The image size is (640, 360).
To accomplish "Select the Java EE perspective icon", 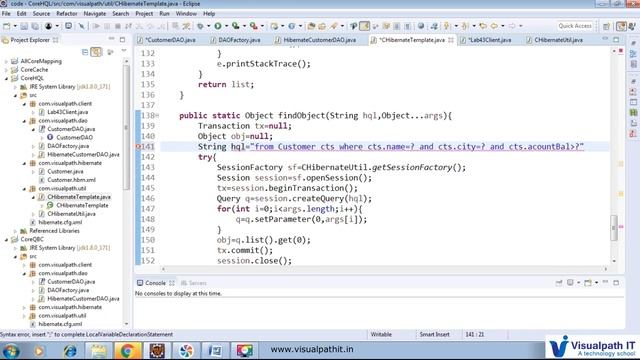I will coord(621,26).
